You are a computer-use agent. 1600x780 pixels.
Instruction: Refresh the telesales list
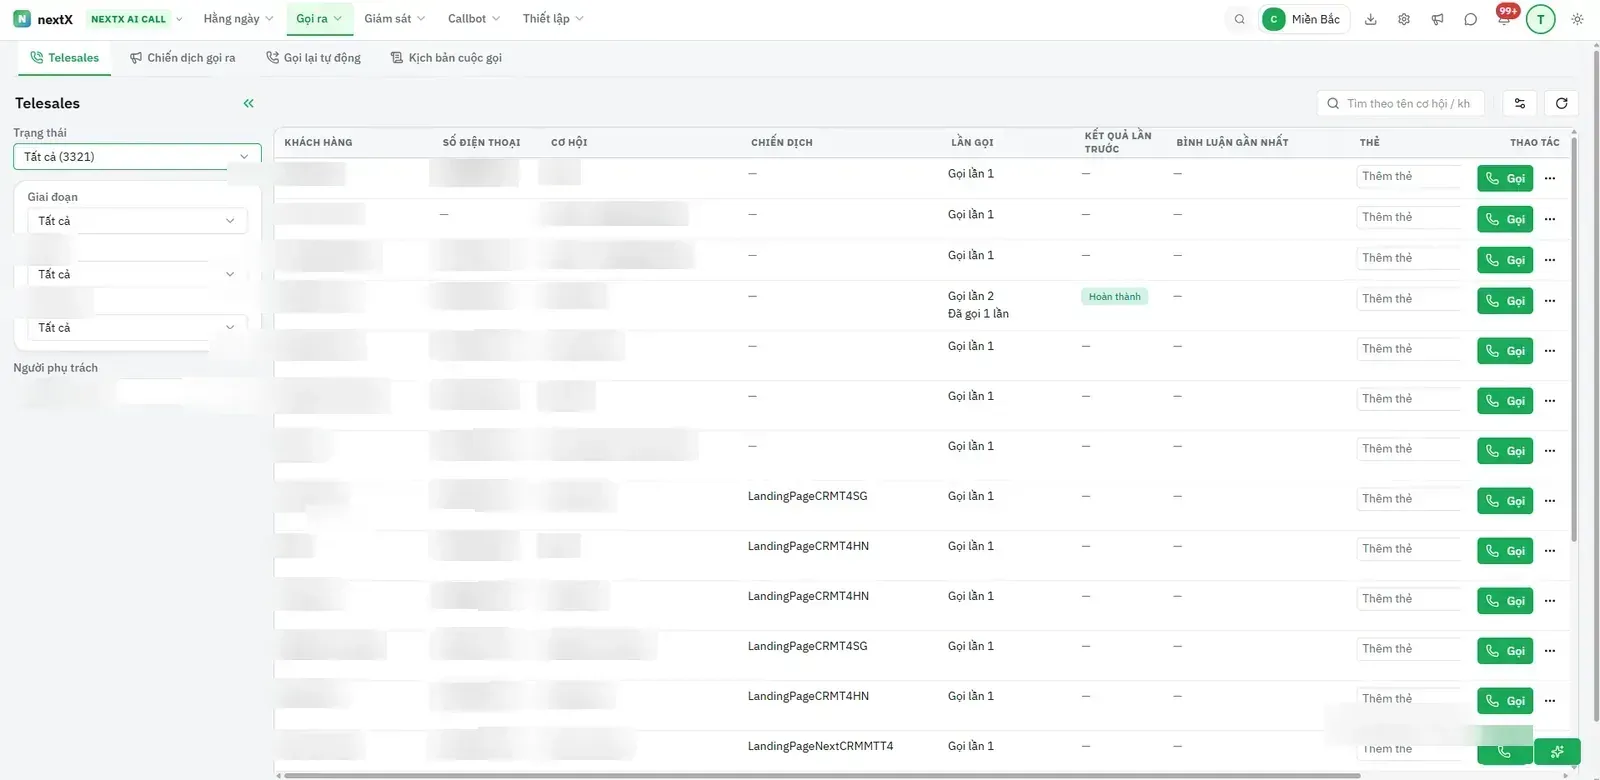tap(1561, 103)
